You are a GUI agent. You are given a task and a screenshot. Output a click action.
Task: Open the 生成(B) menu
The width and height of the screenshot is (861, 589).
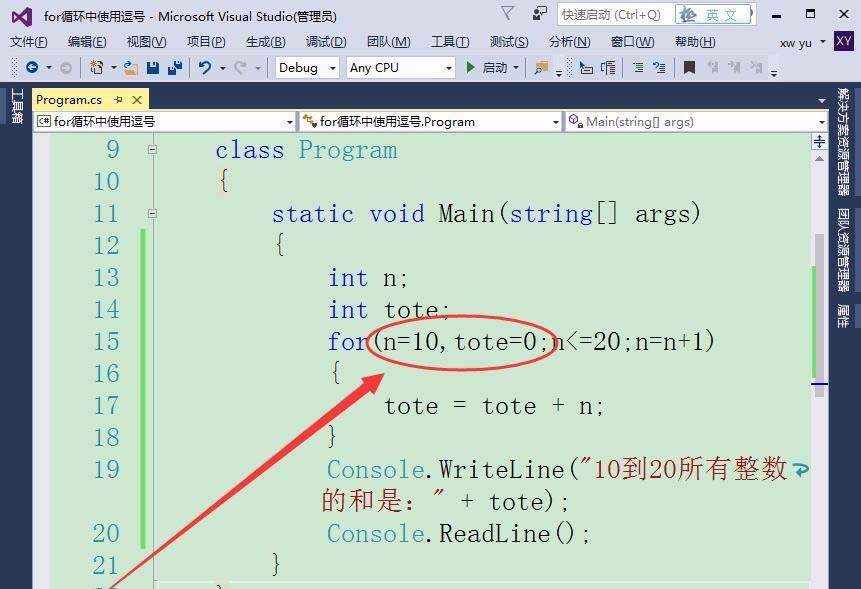pyautogui.click(x=265, y=42)
